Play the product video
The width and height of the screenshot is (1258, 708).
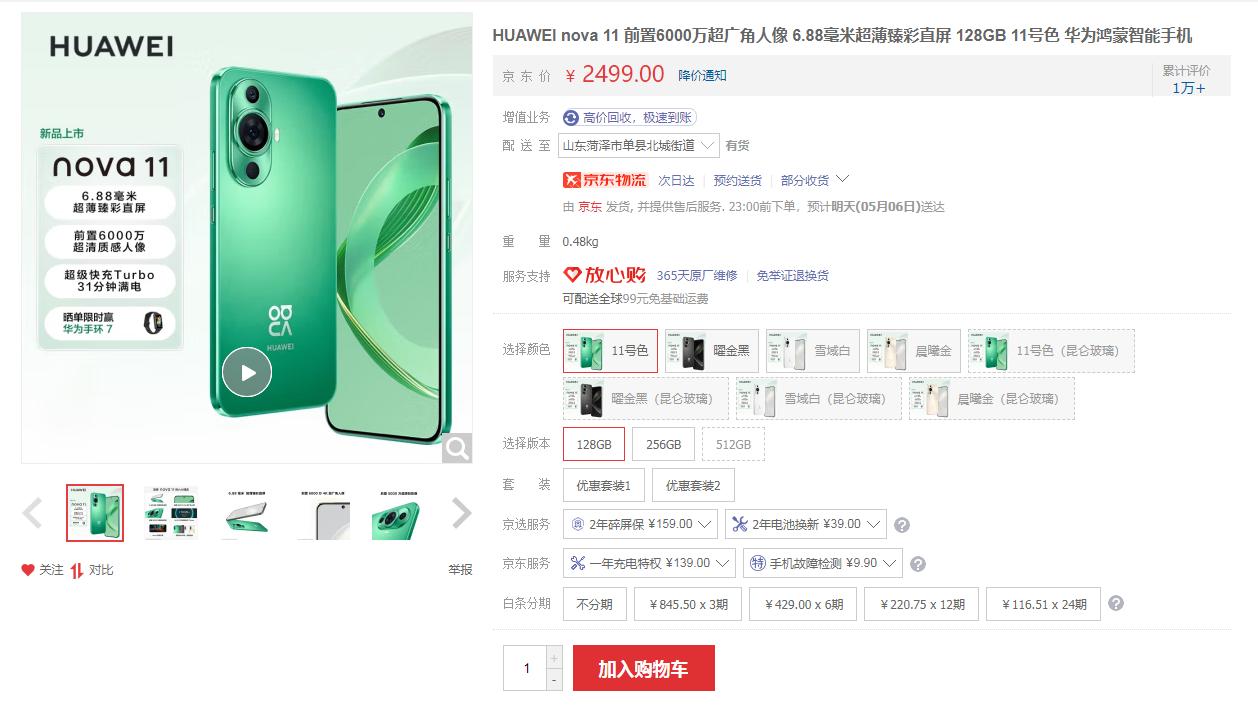click(246, 373)
